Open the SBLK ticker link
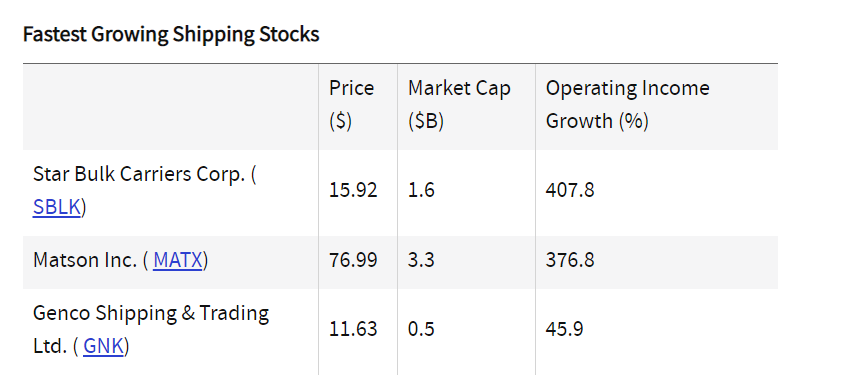Viewport: 850px width, 377px height. (56, 207)
